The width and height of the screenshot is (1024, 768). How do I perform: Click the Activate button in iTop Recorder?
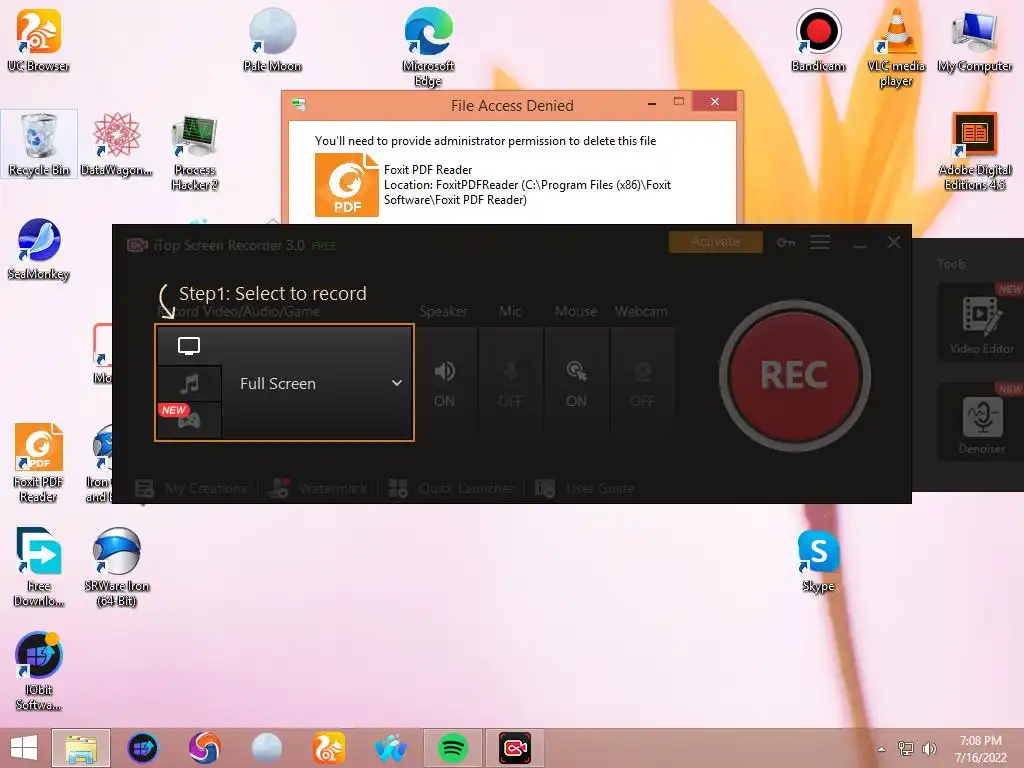(716, 242)
